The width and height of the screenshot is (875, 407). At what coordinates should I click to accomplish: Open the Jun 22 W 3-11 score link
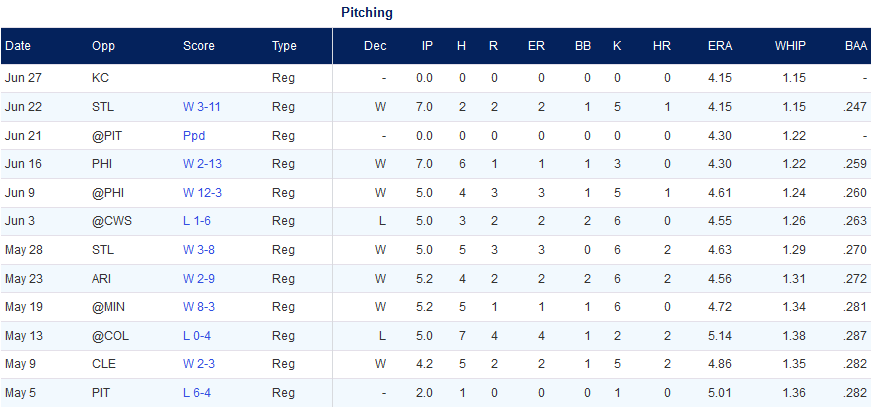tap(201, 107)
